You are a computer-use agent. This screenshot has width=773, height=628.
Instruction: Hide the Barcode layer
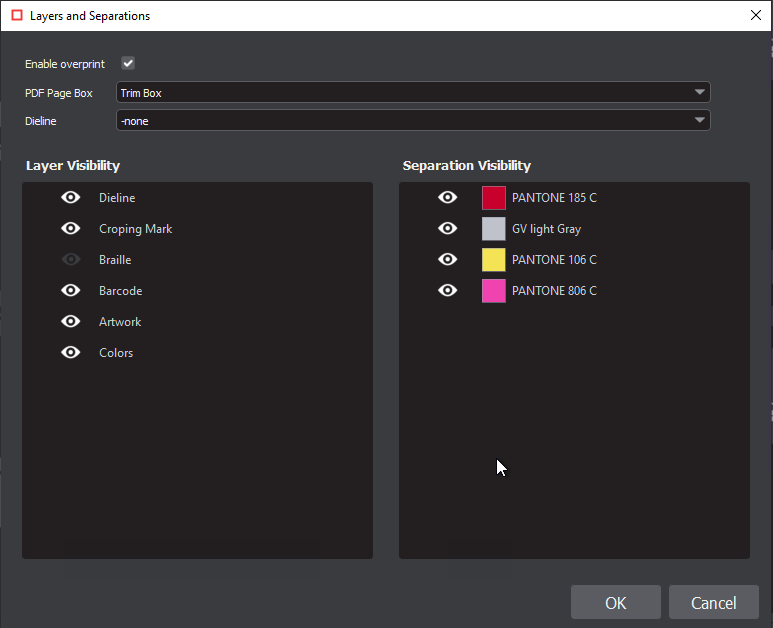point(71,291)
